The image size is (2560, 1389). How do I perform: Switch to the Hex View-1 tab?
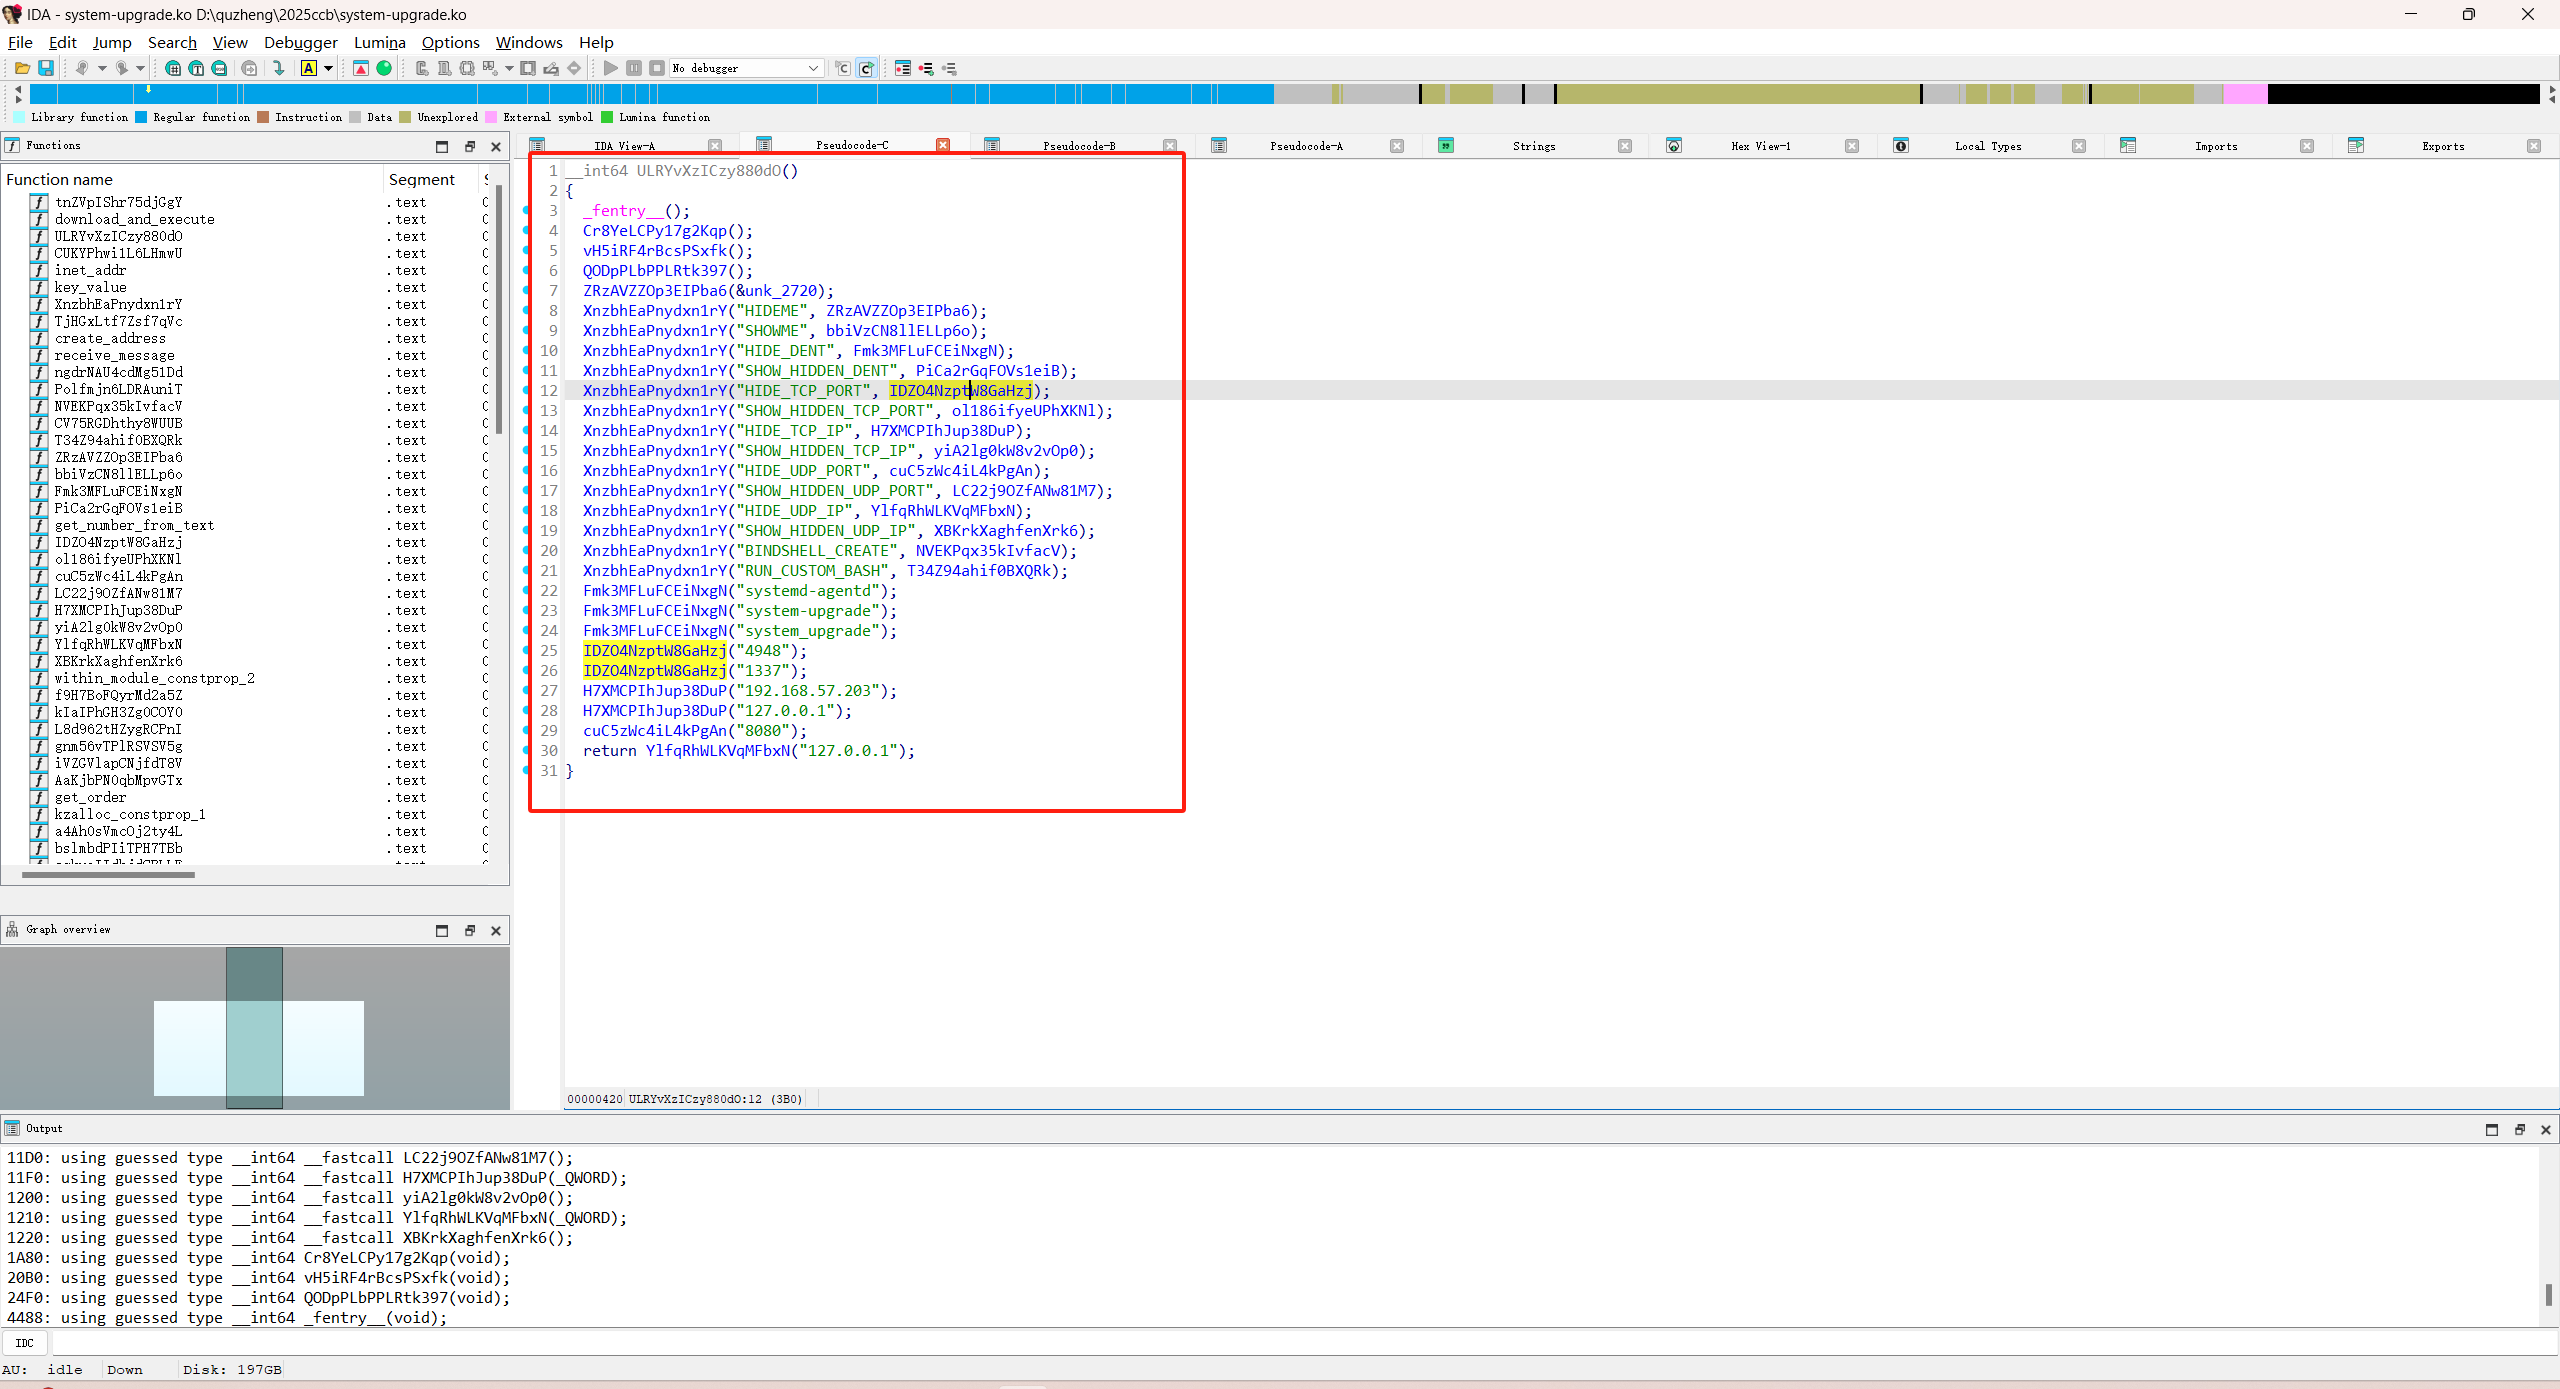[x=1760, y=146]
